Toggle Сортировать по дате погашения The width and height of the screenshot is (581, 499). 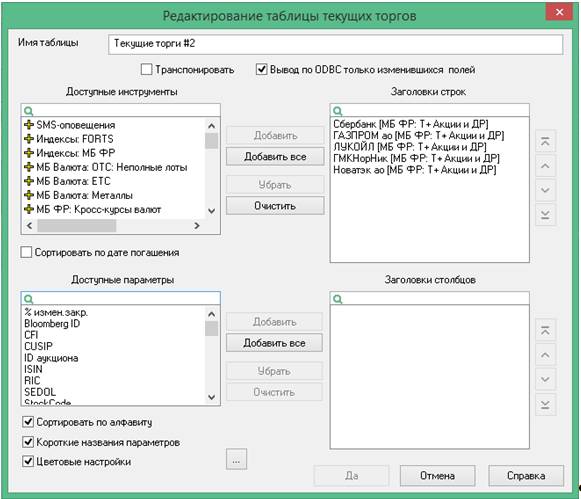(x=26, y=252)
